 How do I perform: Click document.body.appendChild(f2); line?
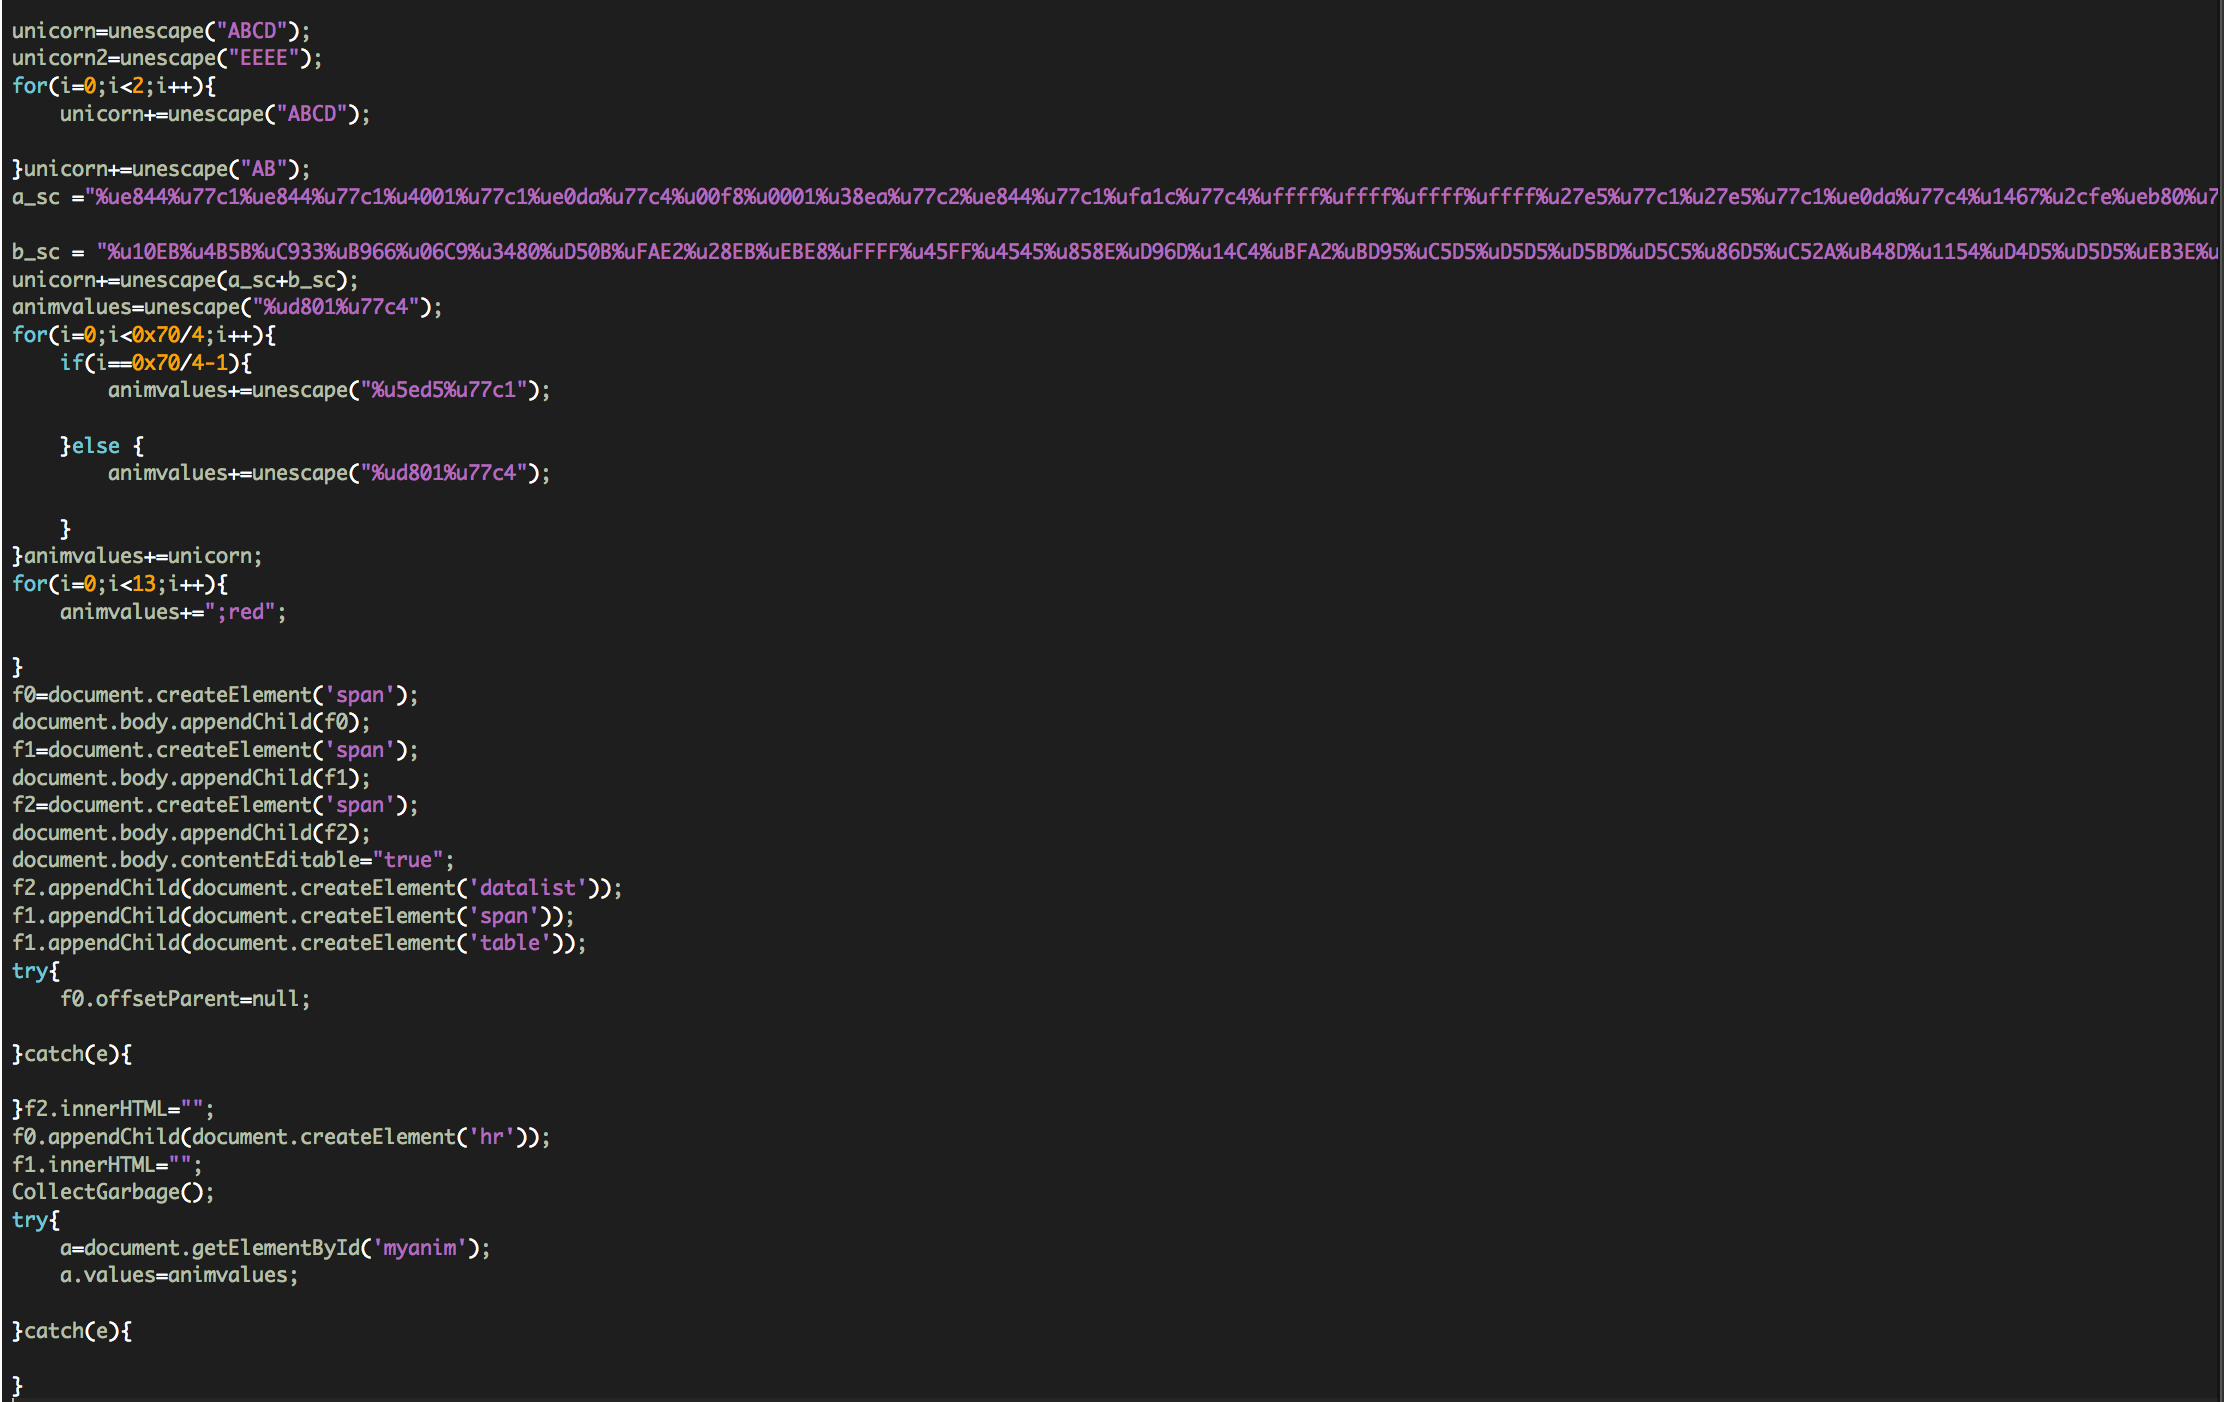(x=191, y=833)
